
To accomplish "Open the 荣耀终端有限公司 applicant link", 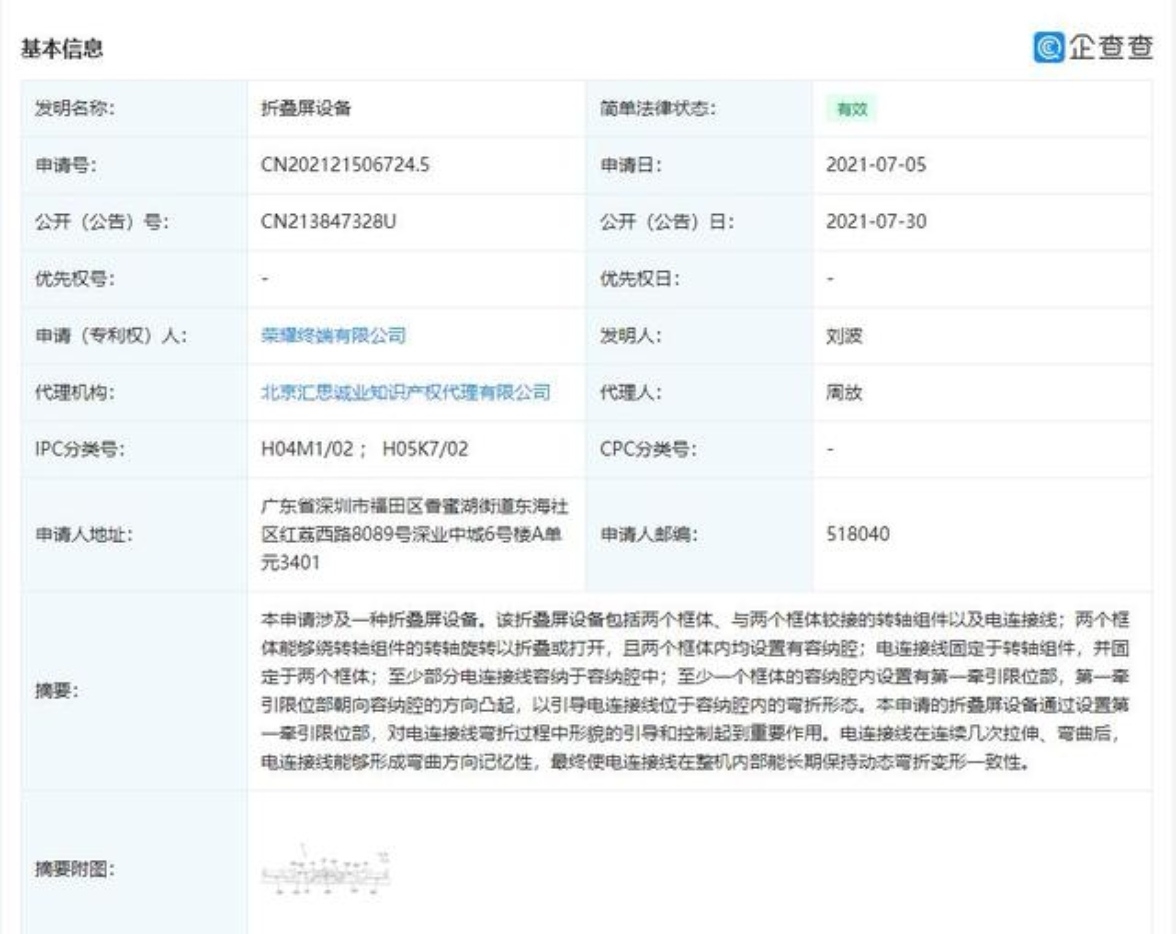I will point(333,335).
